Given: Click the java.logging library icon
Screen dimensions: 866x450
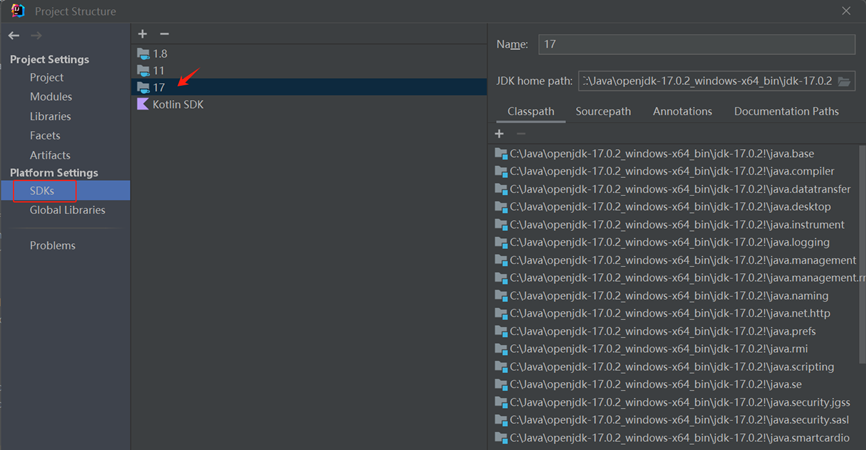Looking at the screenshot, I should pyautogui.click(x=501, y=242).
